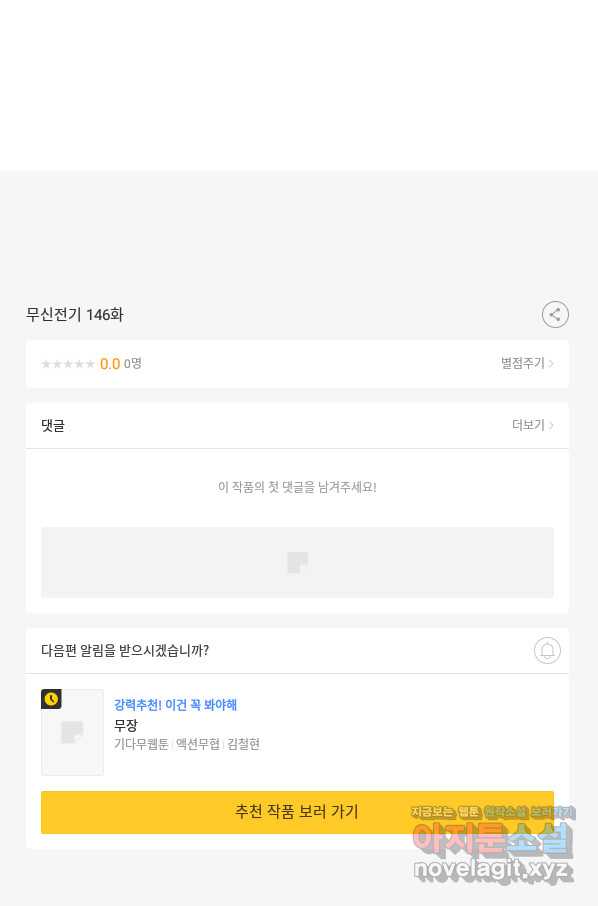Click the gray placeholder banner in comments
598x906 pixels.
pyautogui.click(x=297, y=562)
